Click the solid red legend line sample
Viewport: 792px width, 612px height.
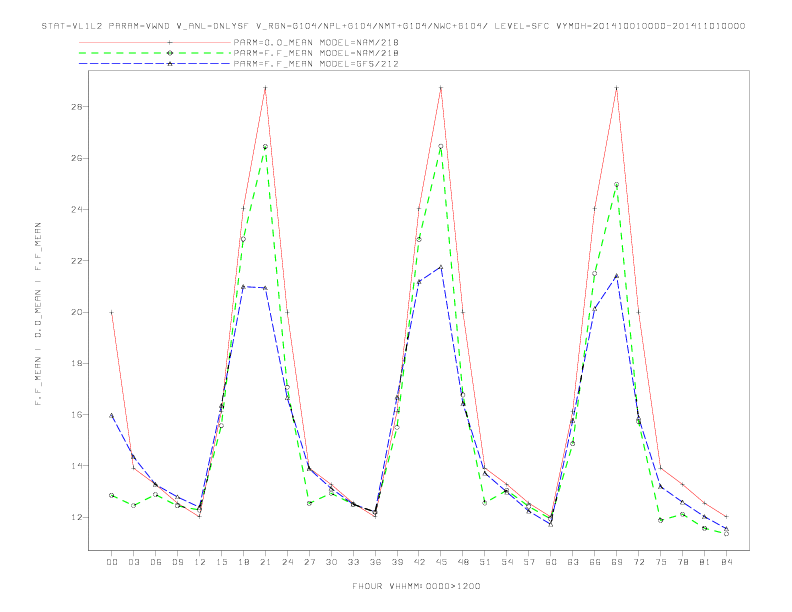[155, 42]
